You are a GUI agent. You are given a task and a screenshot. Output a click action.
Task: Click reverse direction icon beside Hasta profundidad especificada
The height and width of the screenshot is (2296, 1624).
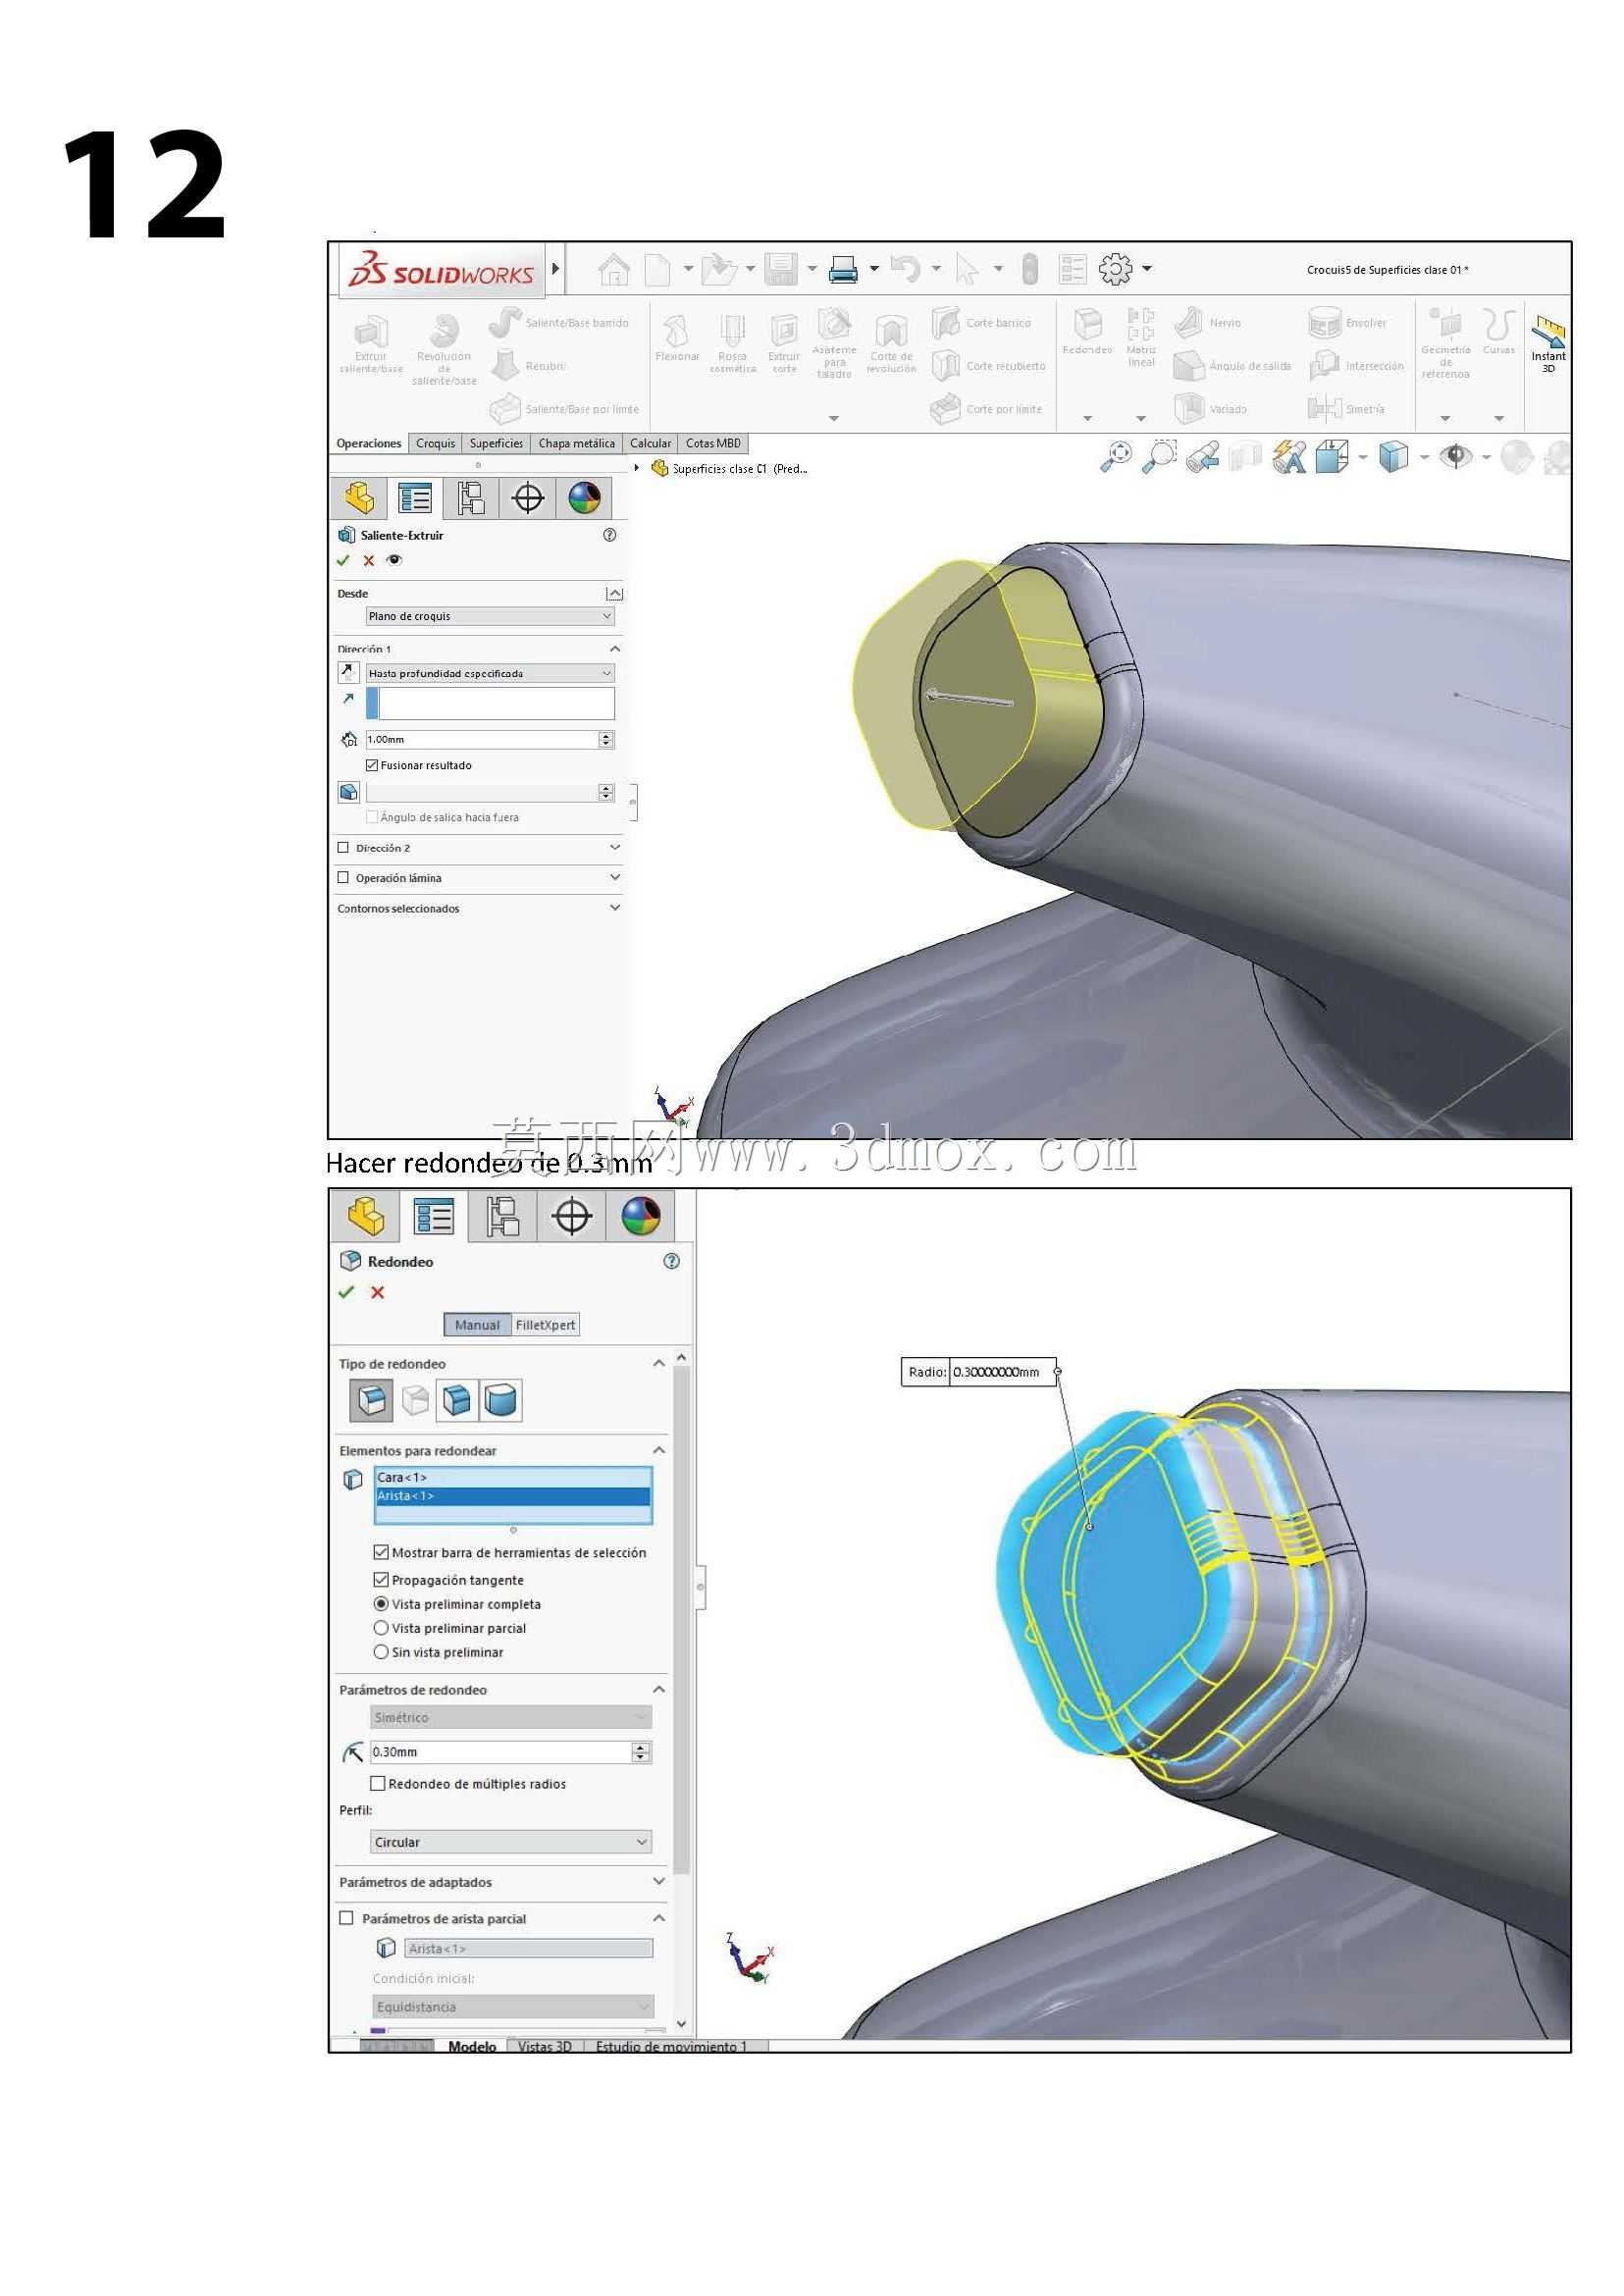pyautogui.click(x=348, y=673)
